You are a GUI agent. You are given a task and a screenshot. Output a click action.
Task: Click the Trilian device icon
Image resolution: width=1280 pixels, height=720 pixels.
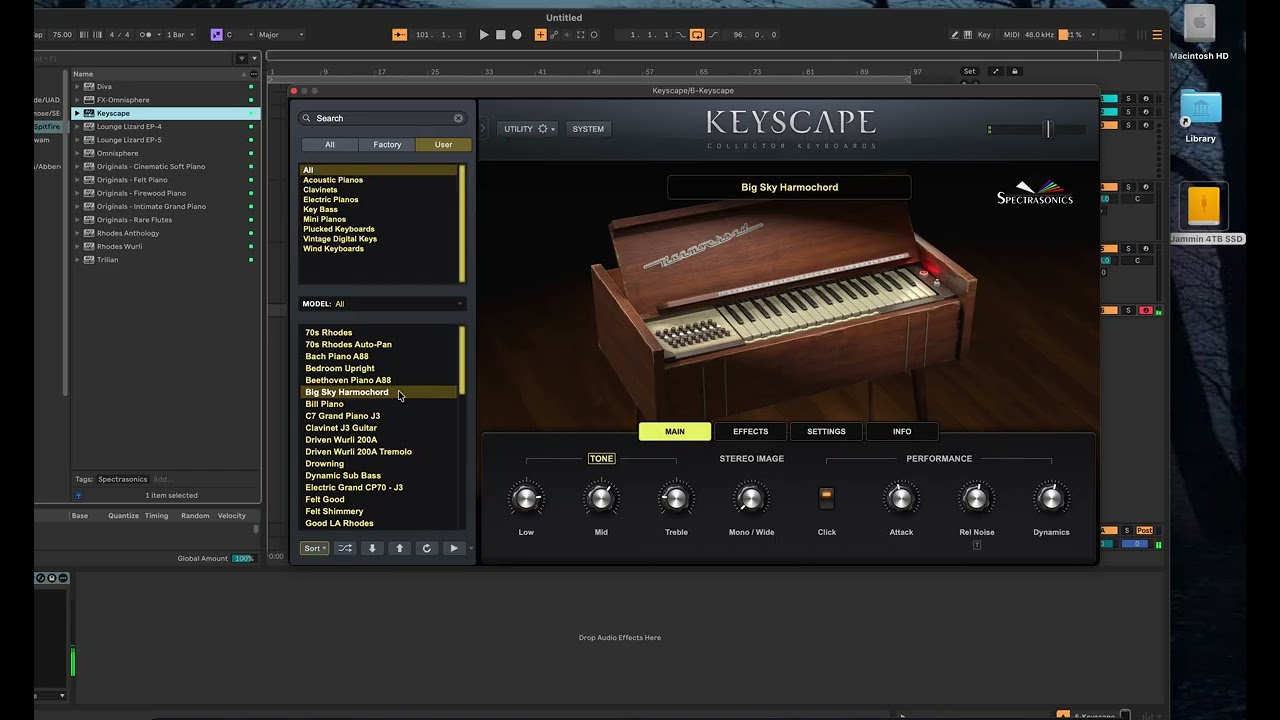click(x=89, y=260)
